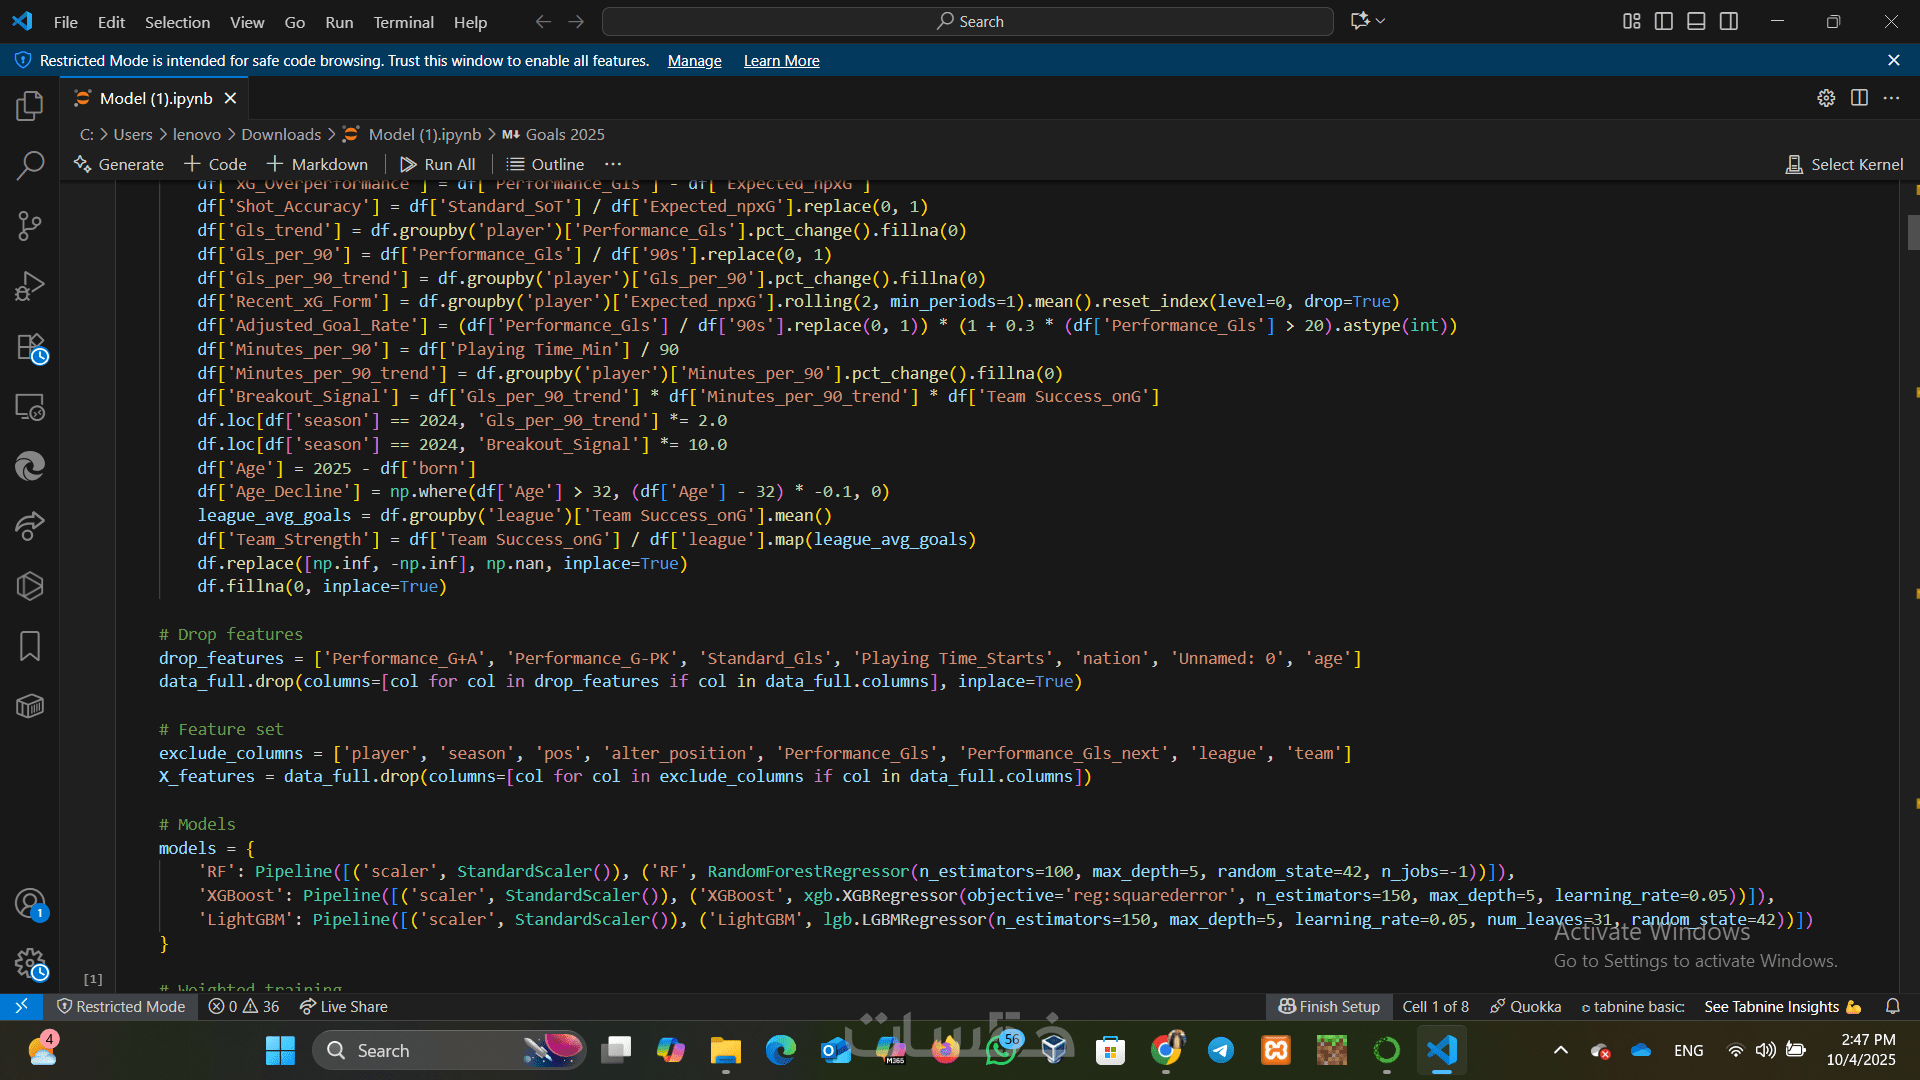Screen dimensions: 1920x1080
Task: Open the Source Control view
Action: click(30, 226)
